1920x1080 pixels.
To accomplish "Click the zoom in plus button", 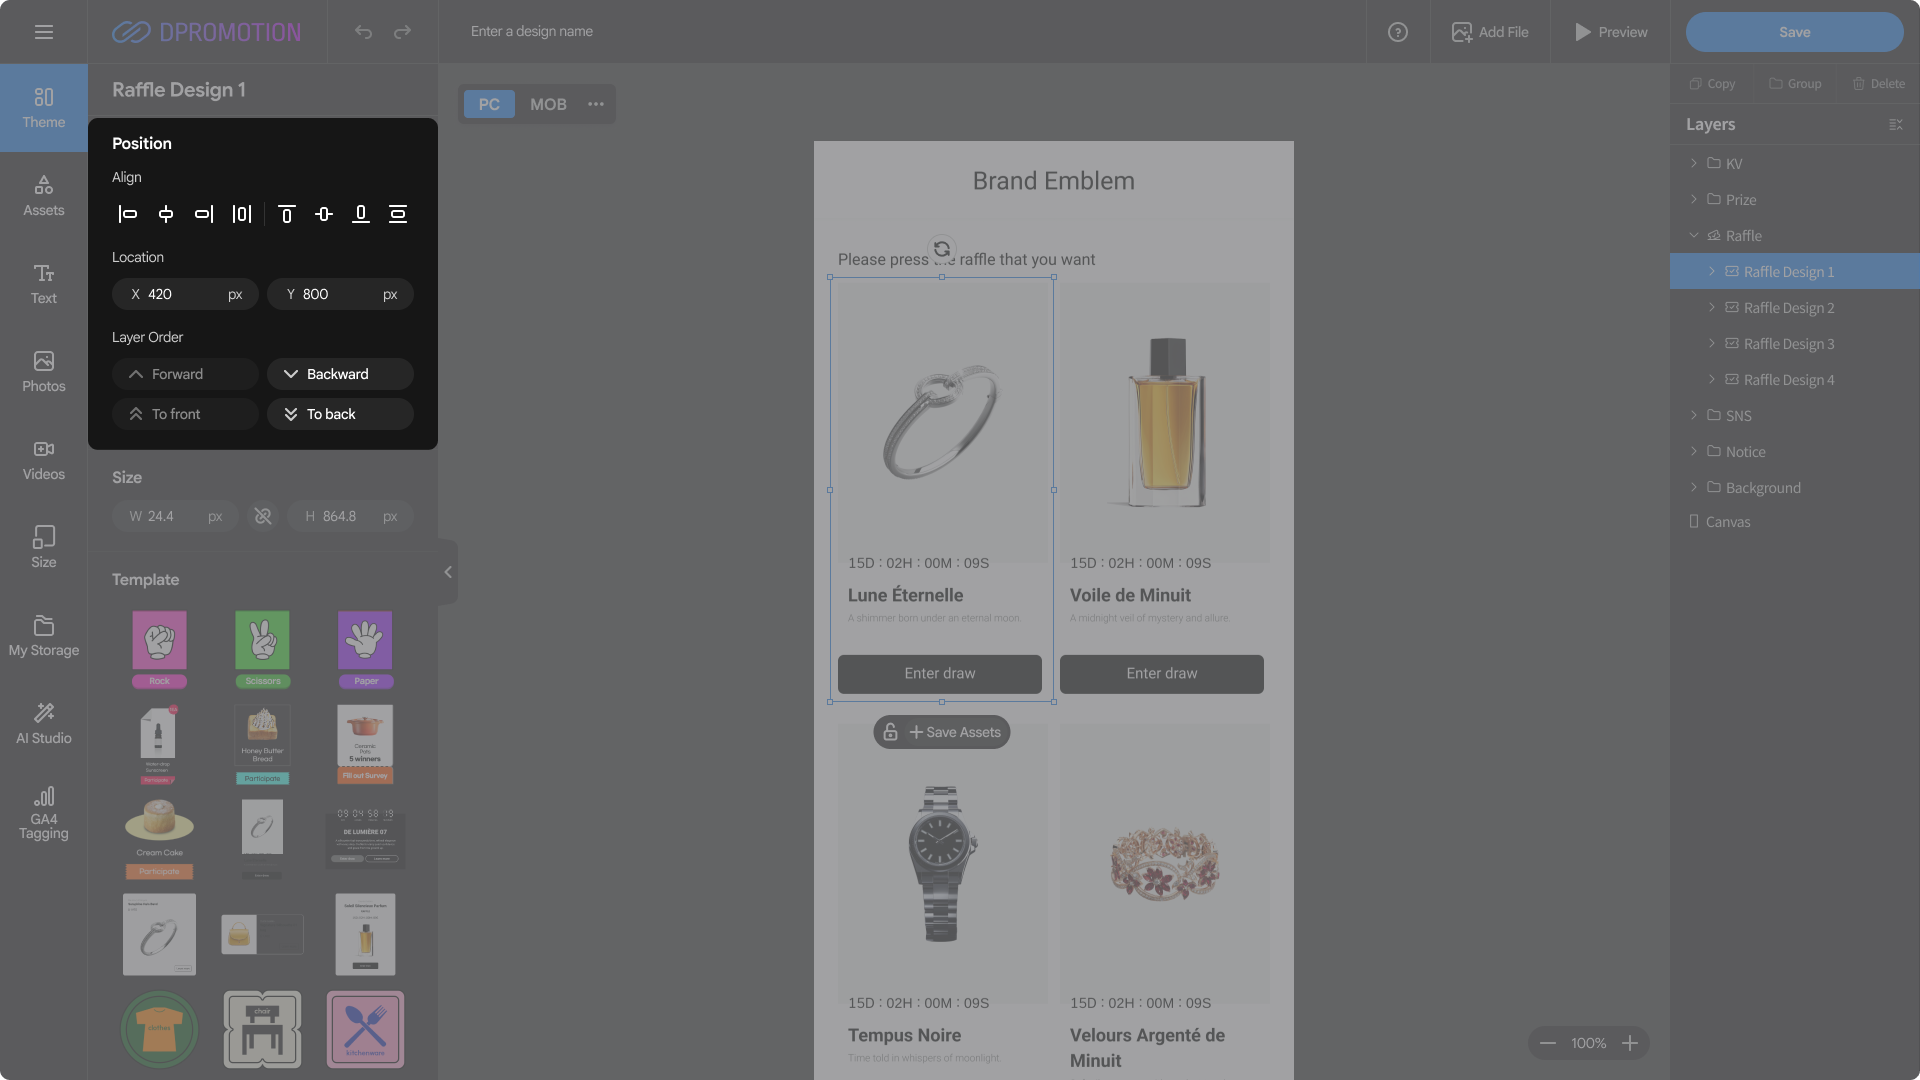I will 1630,1043.
